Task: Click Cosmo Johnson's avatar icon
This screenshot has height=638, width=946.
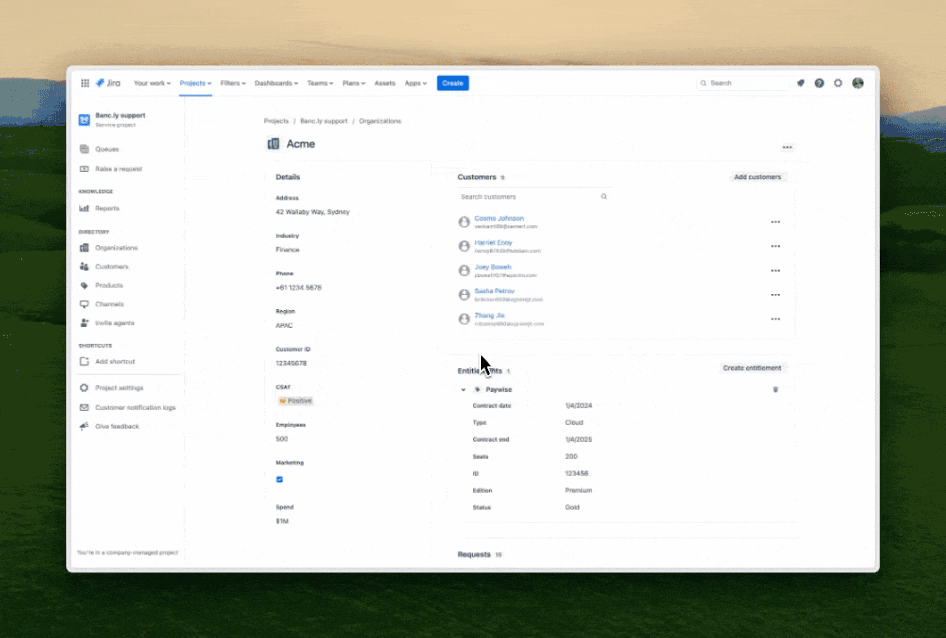Action: coord(464,222)
